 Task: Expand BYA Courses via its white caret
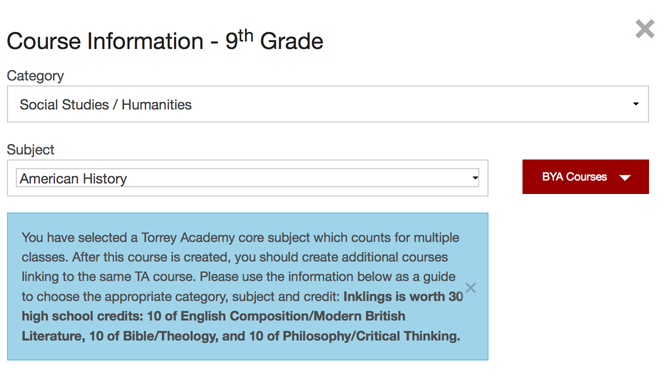(x=625, y=177)
